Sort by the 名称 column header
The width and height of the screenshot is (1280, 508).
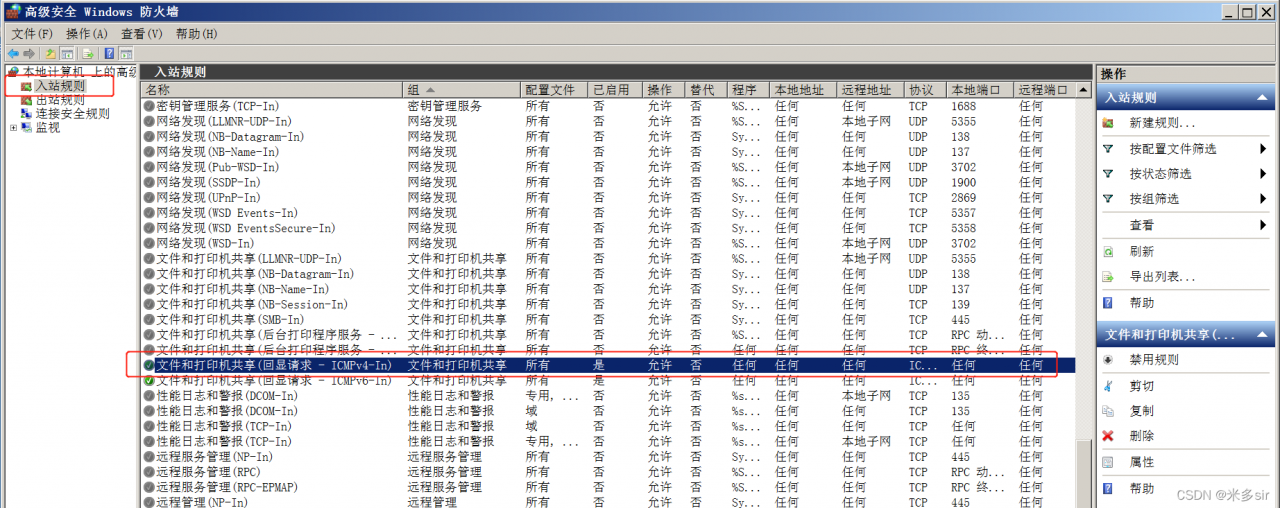pos(271,90)
